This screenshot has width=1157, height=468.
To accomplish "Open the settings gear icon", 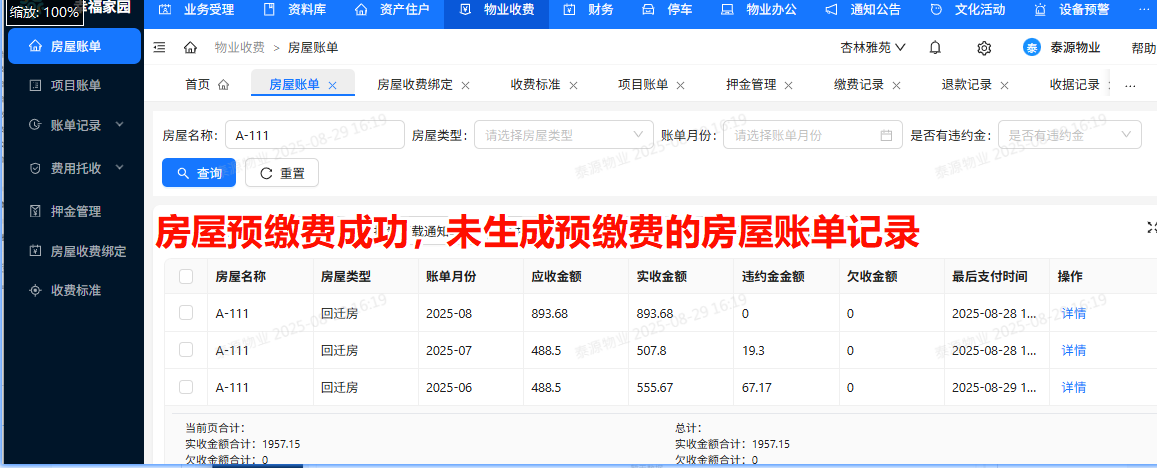I will (984, 48).
